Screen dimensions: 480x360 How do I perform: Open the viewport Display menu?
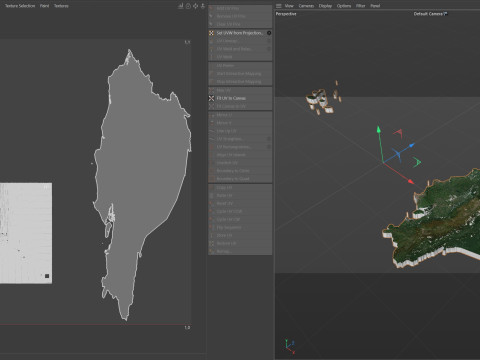click(x=325, y=6)
